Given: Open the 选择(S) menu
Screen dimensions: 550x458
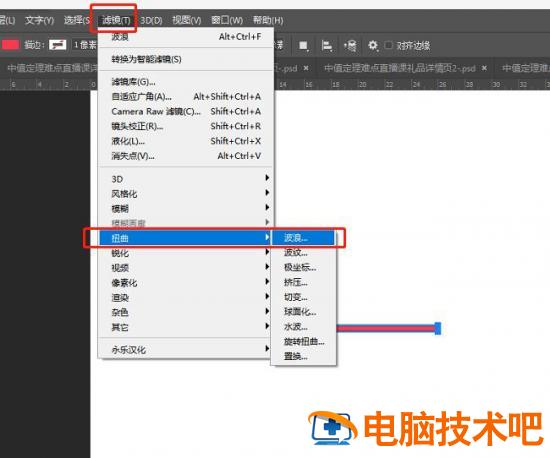Looking at the screenshot, I should tap(77, 20).
